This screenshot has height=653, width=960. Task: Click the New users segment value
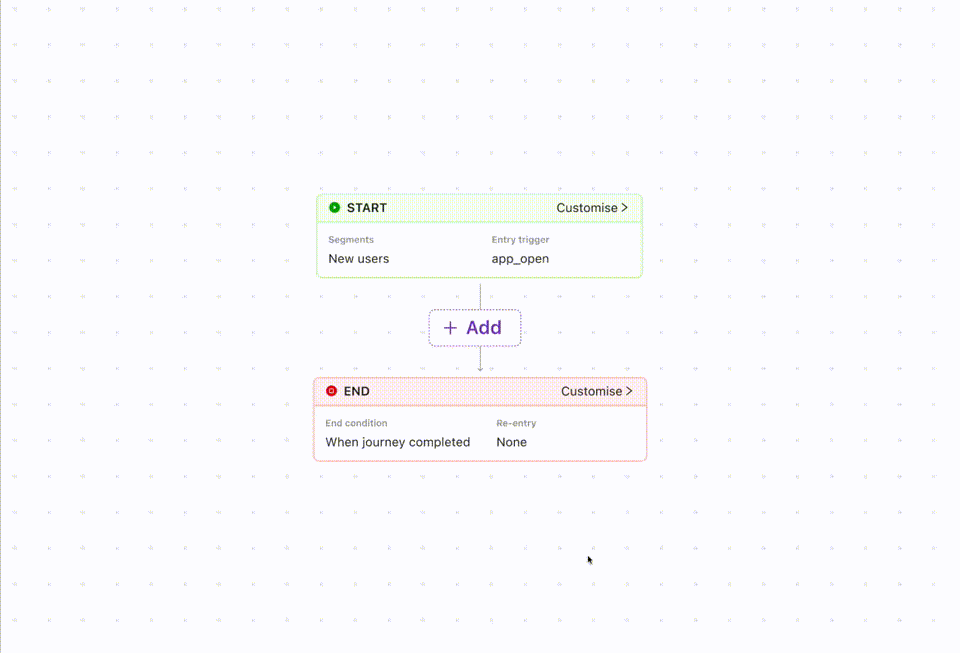pos(359,258)
